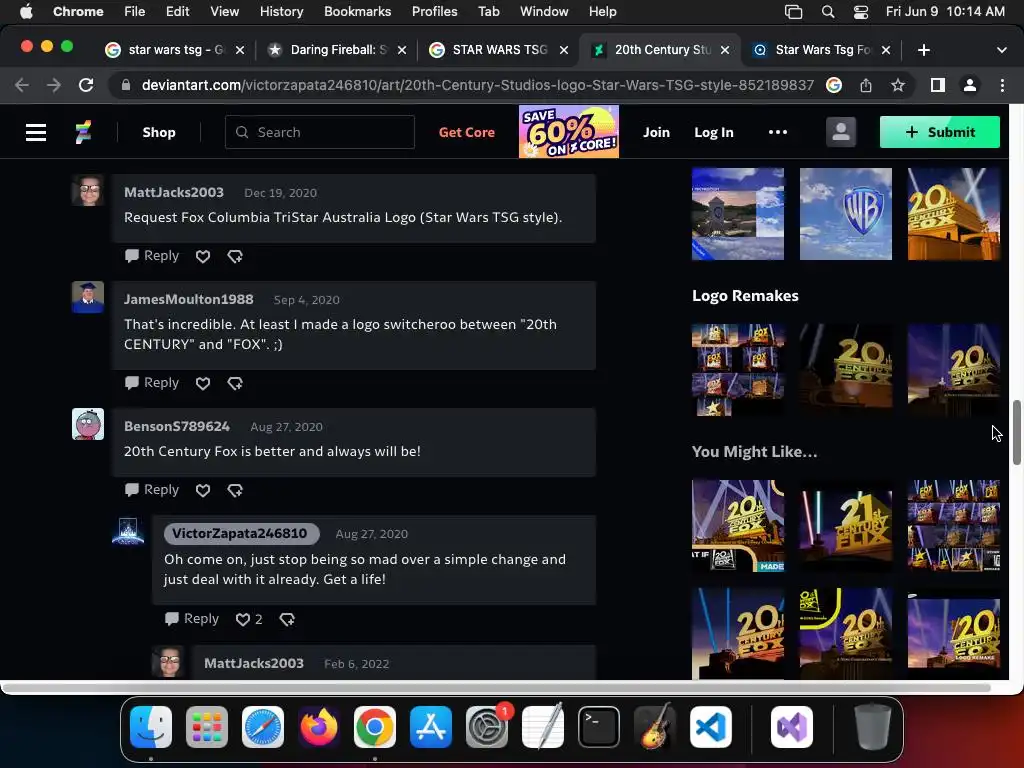Viewport: 1024px width, 768px height.
Task: Open a new tab with plus button
Action: [x=923, y=50]
